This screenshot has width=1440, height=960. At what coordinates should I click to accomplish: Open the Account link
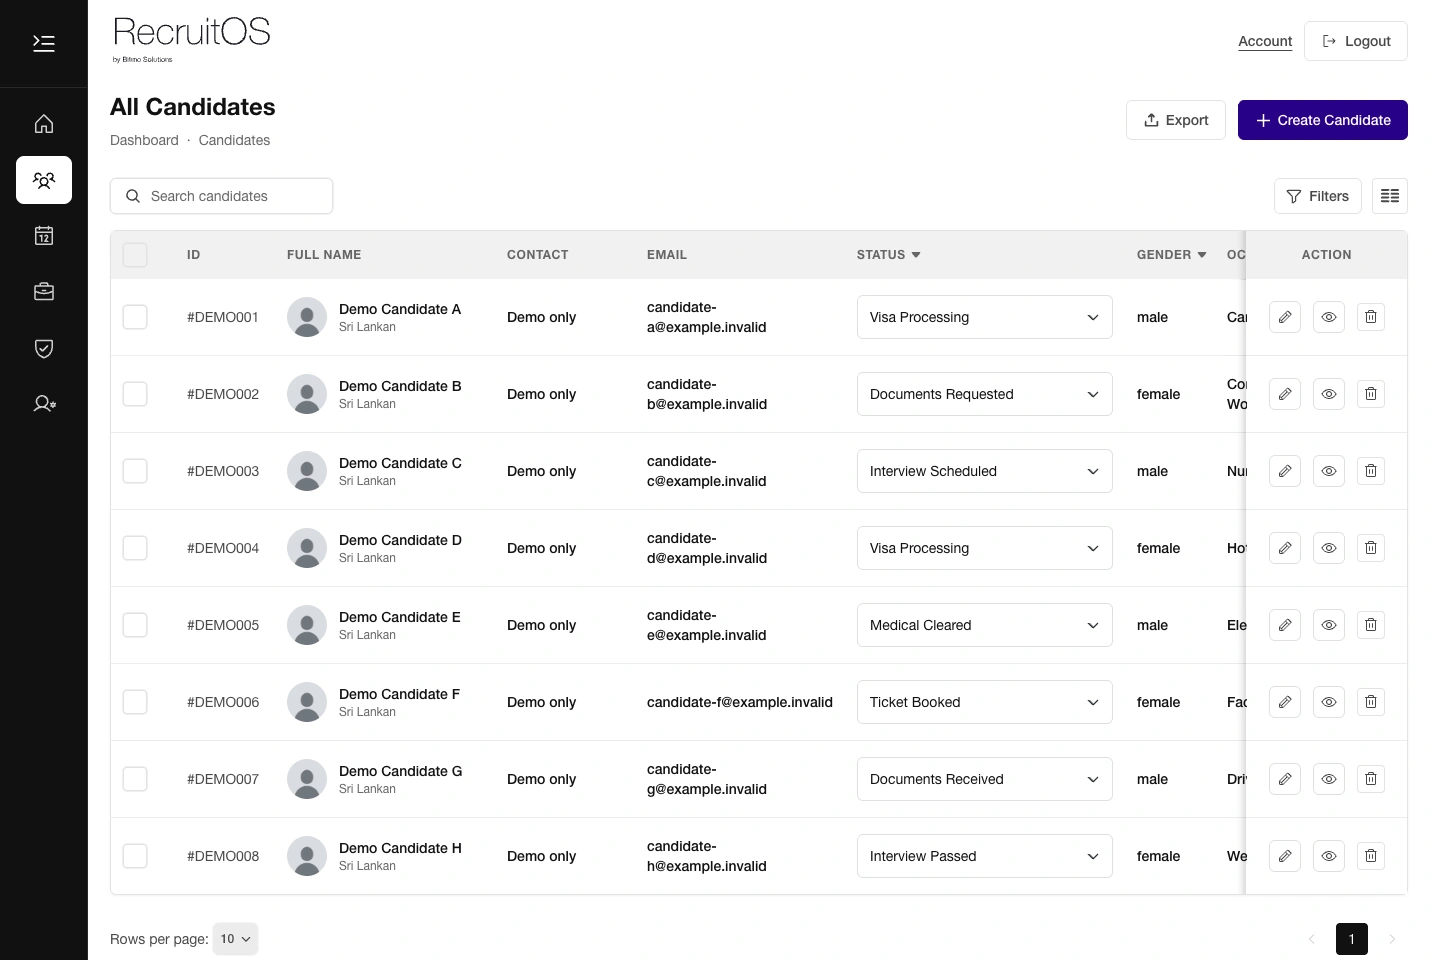point(1265,41)
